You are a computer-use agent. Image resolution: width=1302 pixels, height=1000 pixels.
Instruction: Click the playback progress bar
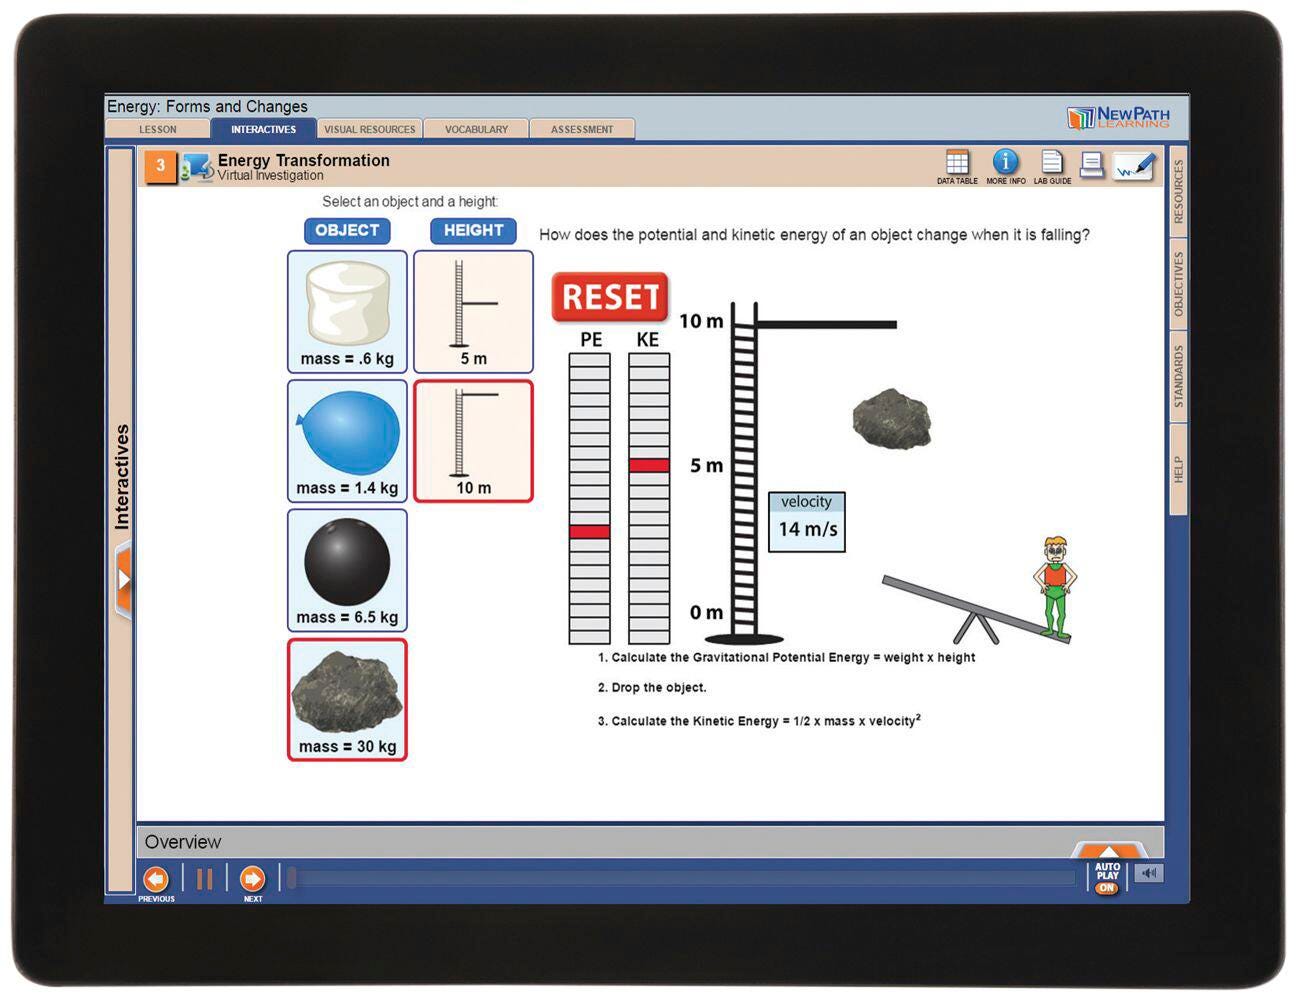[x=680, y=879]
